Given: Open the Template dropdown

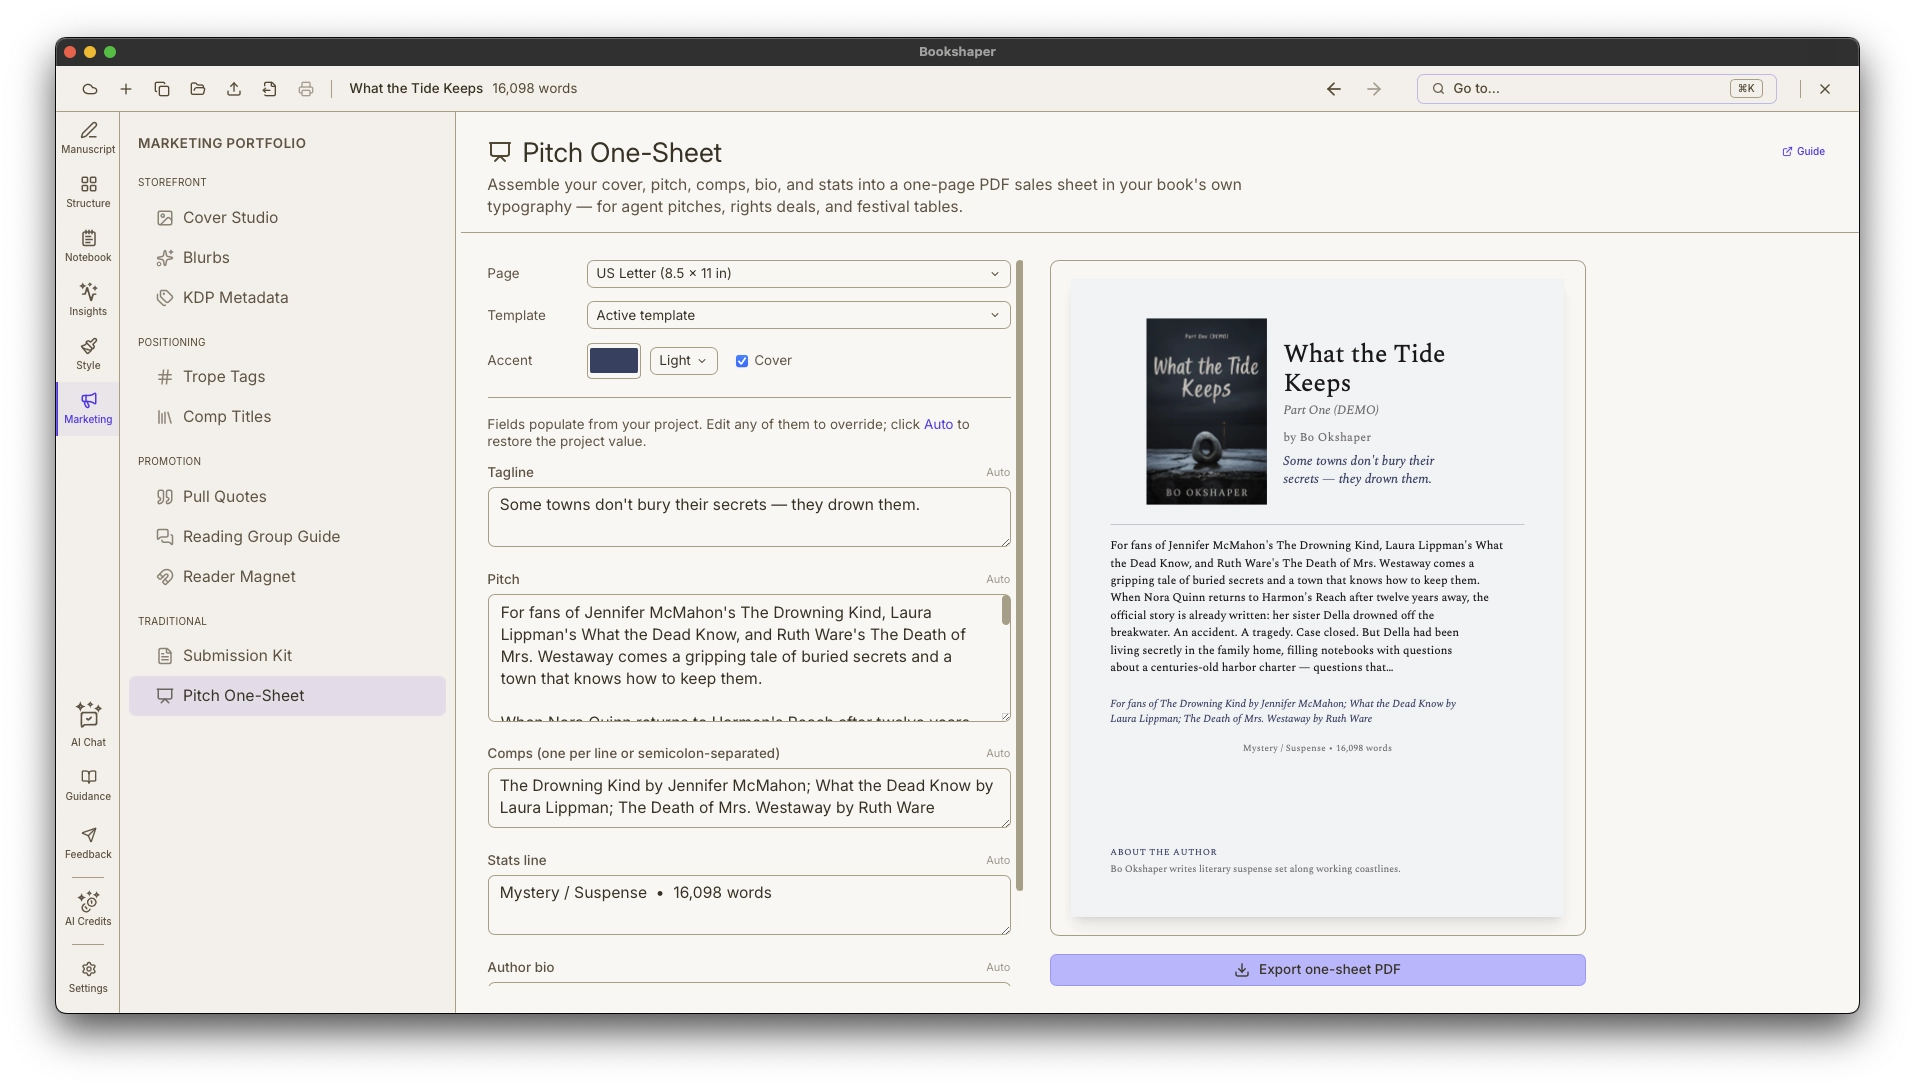Looking at the screenshot, I should pyautogui.click(x=798, y=315).
